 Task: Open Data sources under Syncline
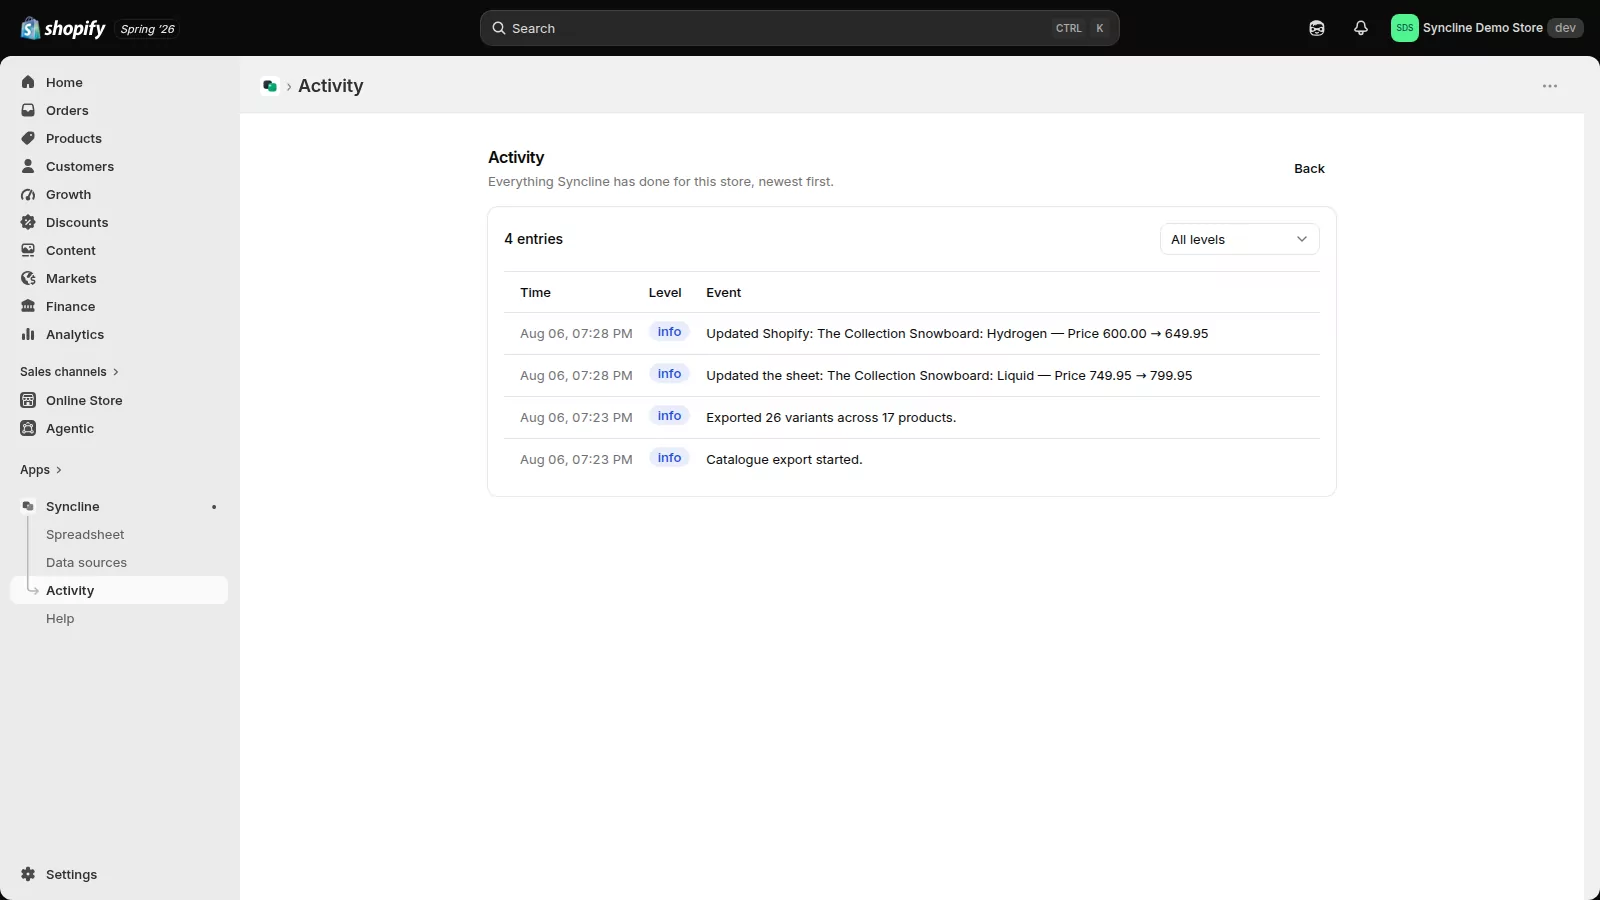[86, 562]
